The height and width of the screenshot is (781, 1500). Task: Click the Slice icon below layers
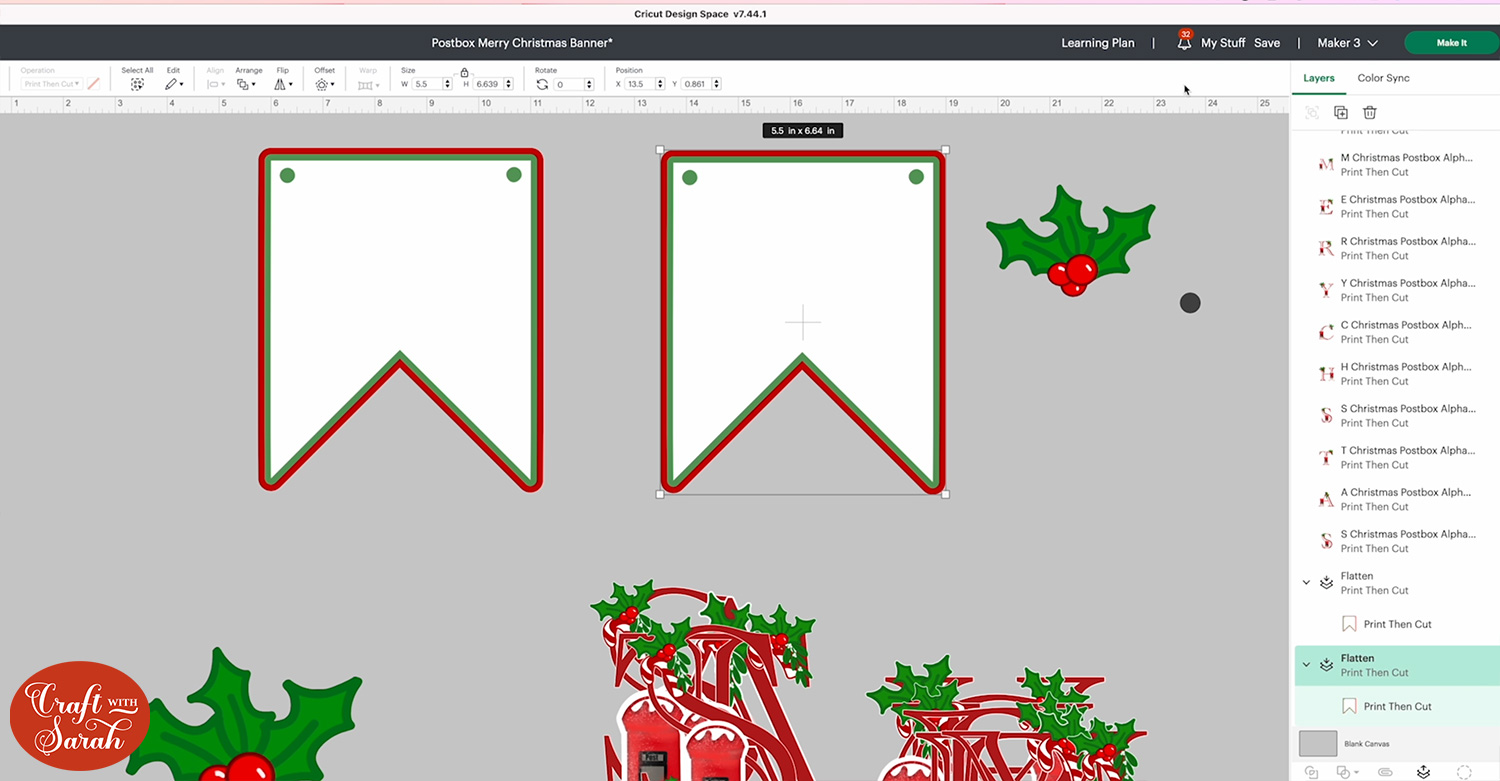[x=1312, y=772]
